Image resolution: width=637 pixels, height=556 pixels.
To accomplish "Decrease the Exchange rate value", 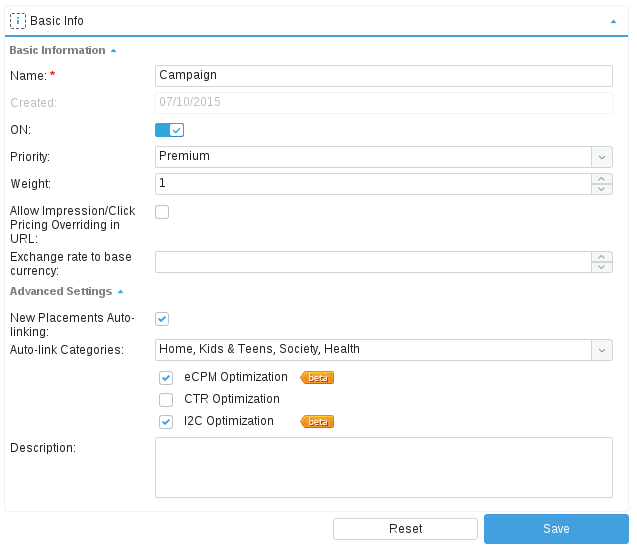I will pyautogui.click(x=602, y=267).
